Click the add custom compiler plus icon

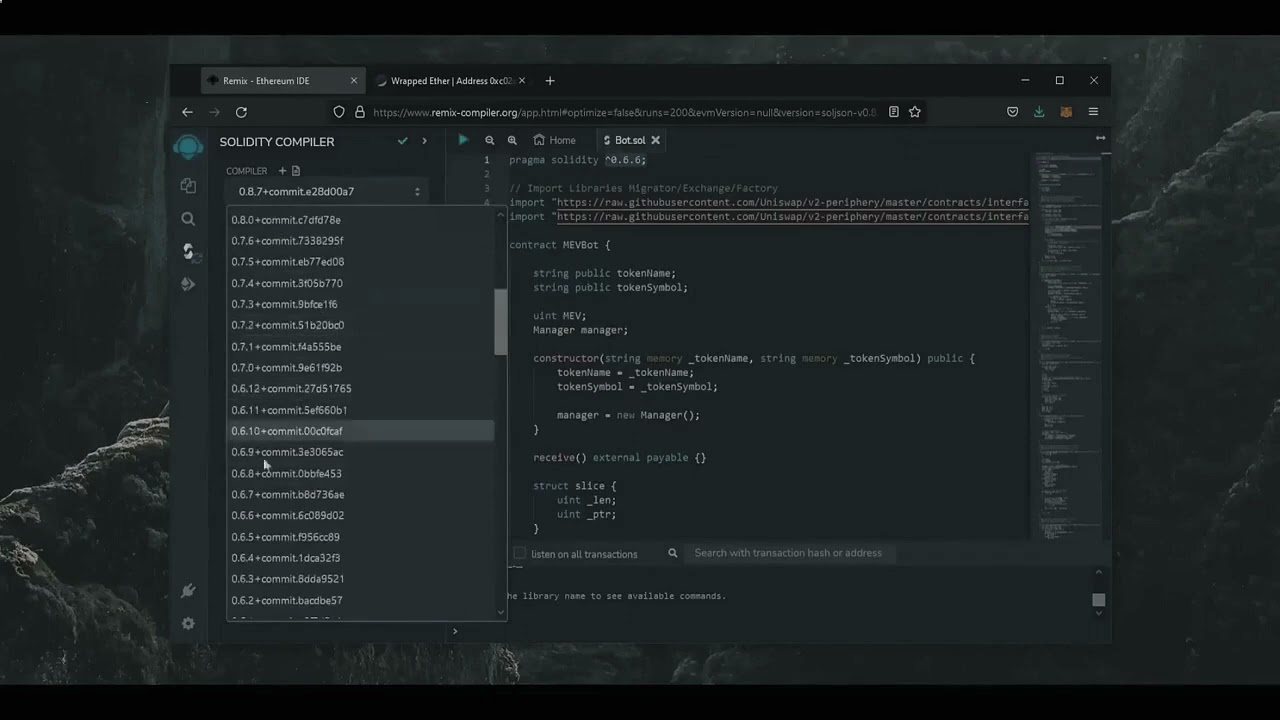point(282,171)
